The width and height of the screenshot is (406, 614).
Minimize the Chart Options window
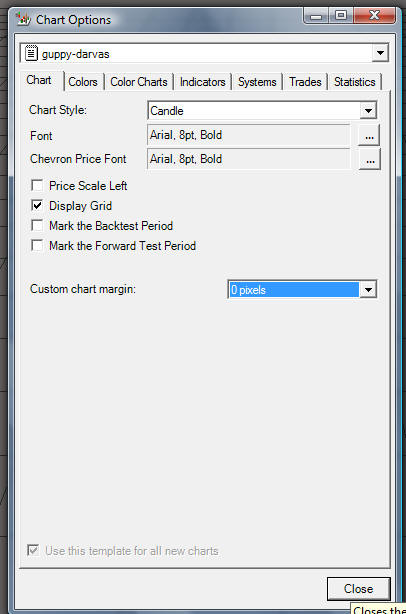coord(316,16)
